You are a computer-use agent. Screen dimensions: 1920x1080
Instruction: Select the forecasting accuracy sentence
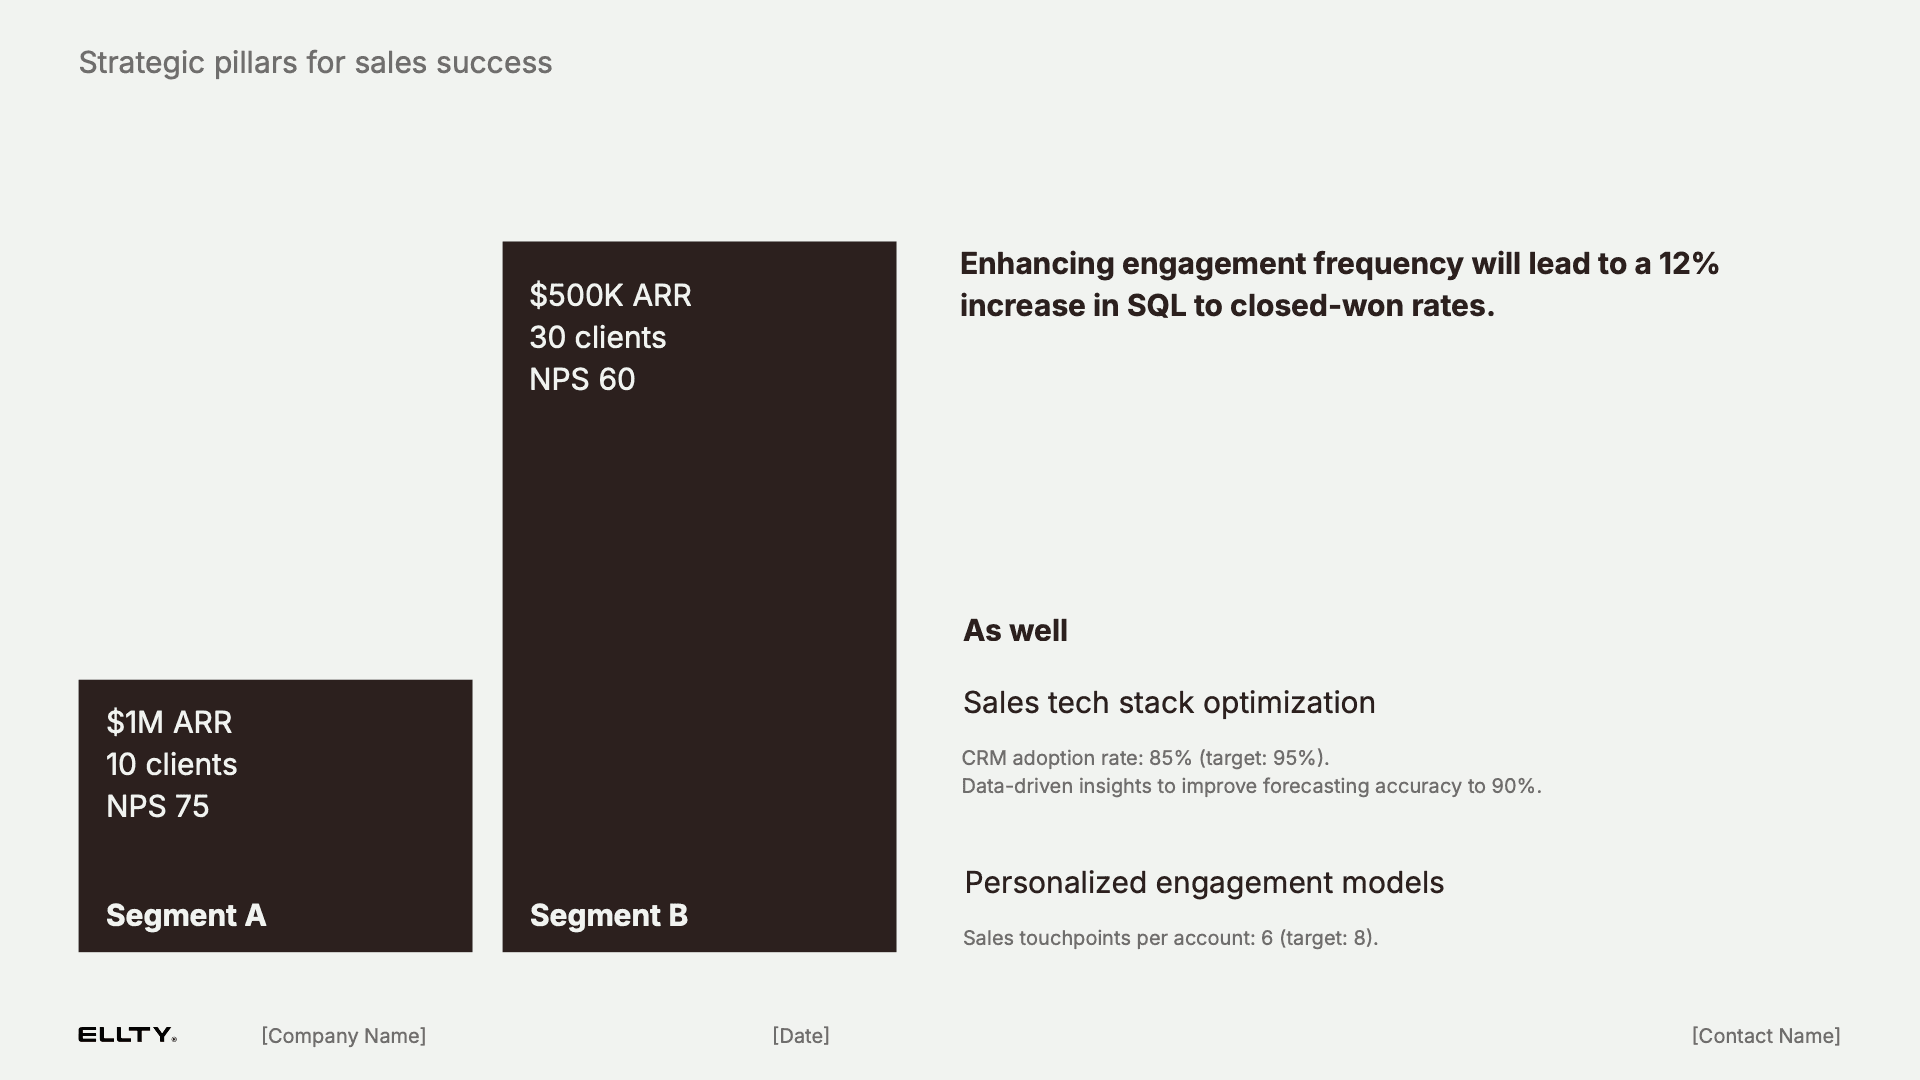(x=1251, y=786)
